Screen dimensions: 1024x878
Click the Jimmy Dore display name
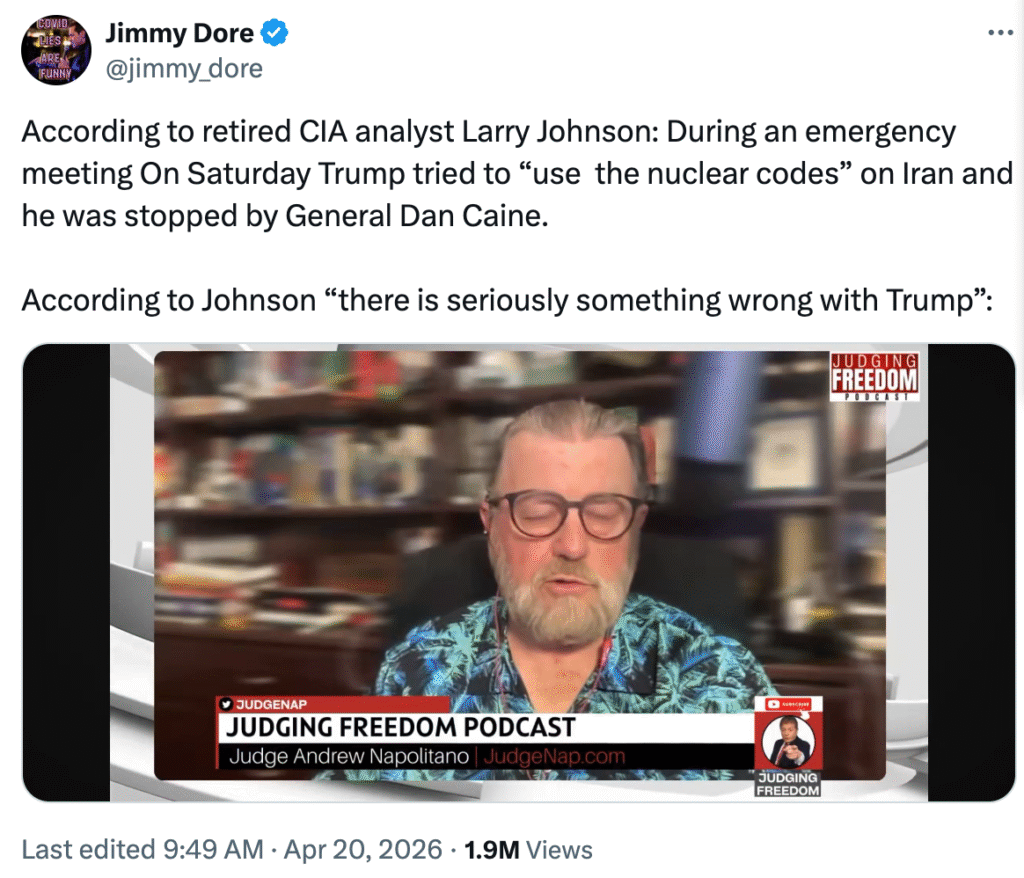click(180, 33)
